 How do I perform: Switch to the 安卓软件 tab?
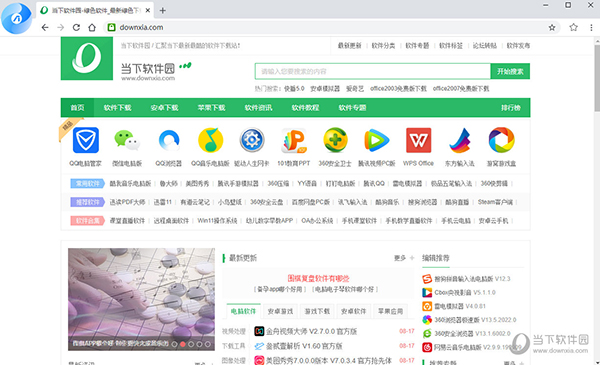pos(354,311)
